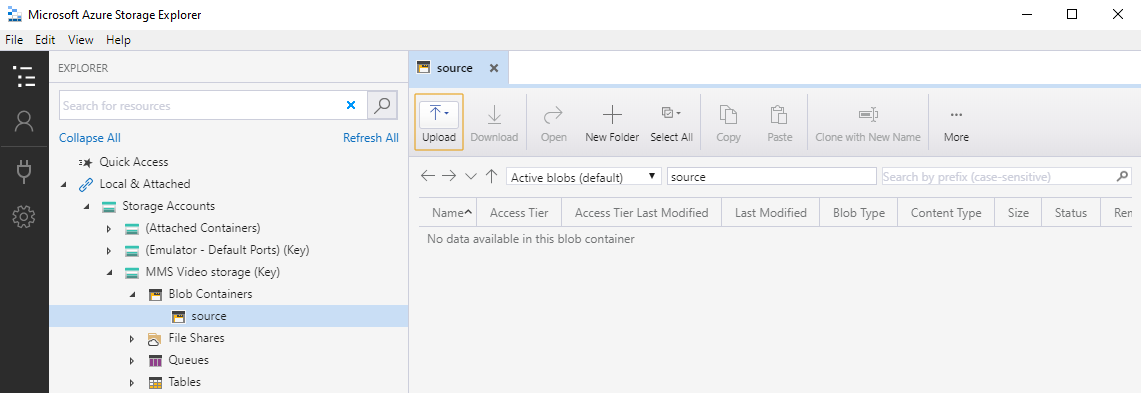
Task: Click the Upload toolbar button
Action: coord(439,122)
